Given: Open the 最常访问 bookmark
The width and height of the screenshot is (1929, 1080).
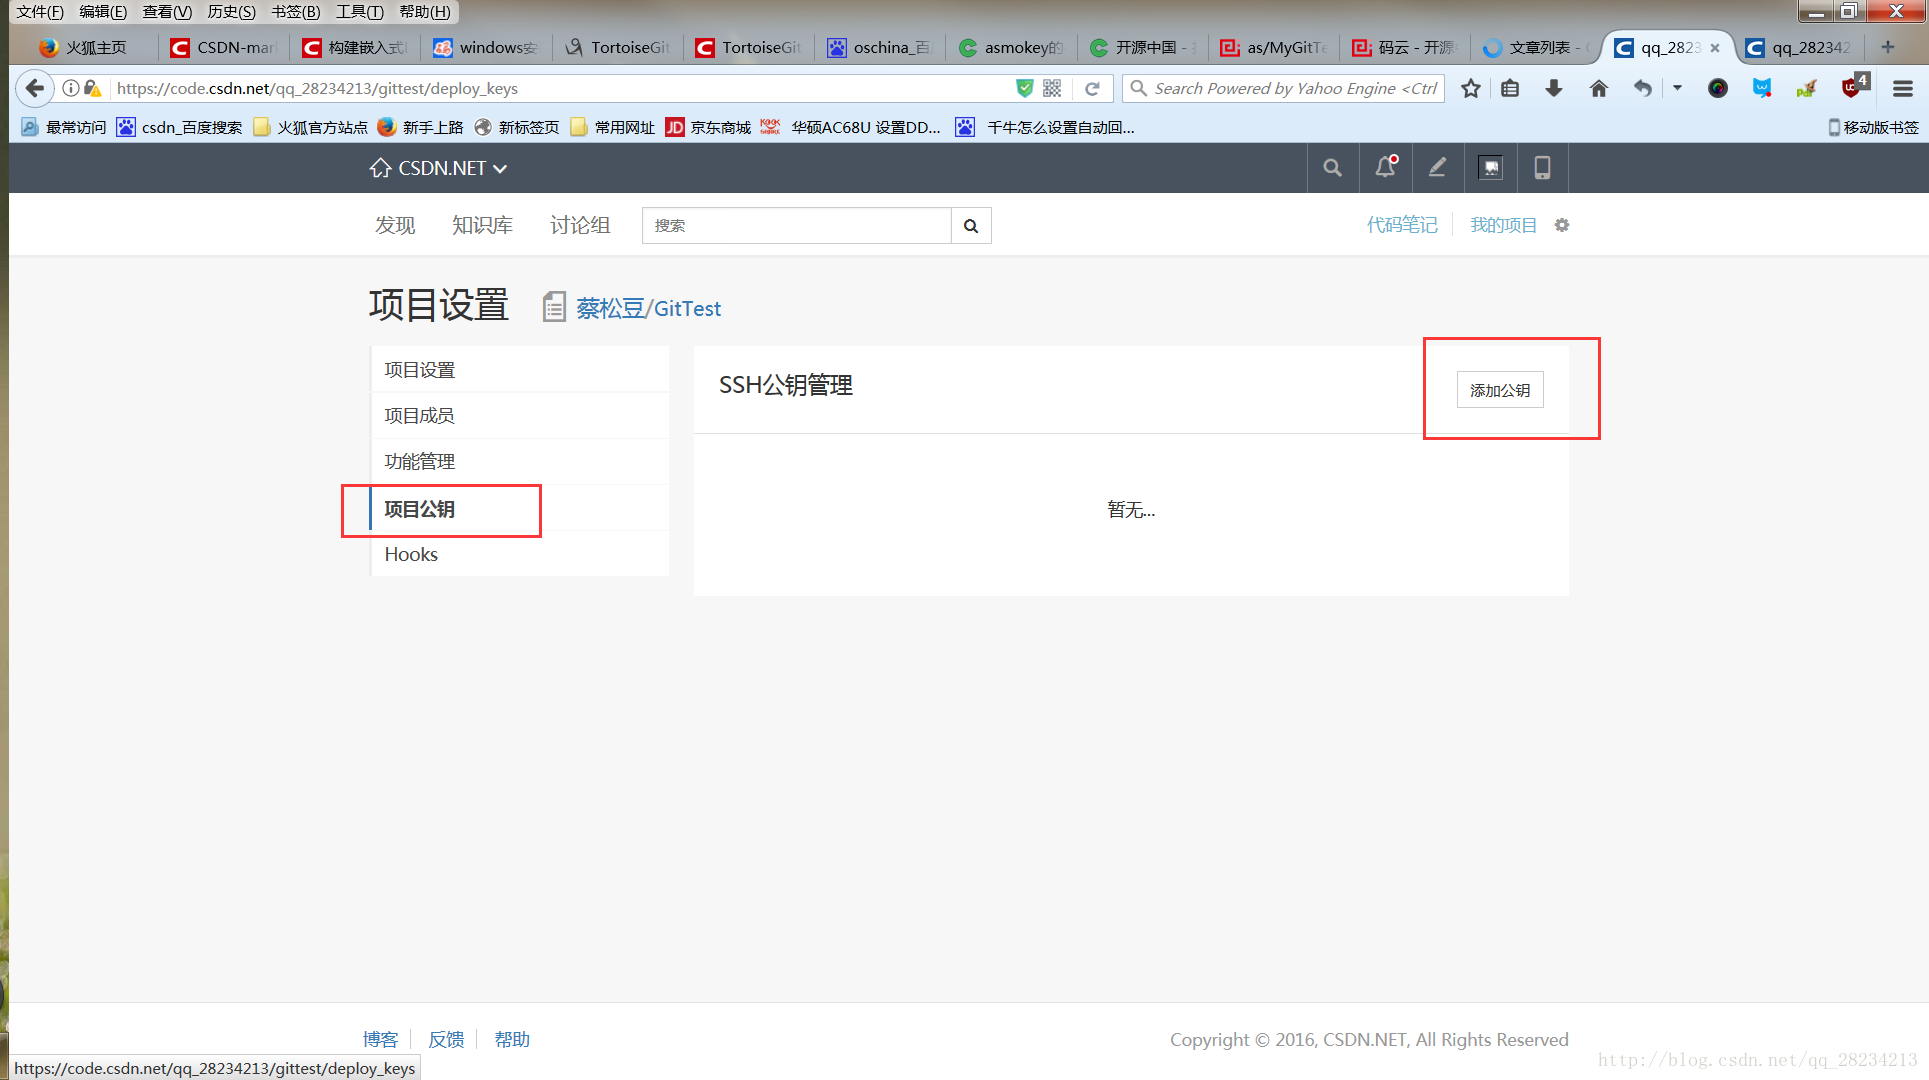Looking at the screenshot, I should click(64, 127).
